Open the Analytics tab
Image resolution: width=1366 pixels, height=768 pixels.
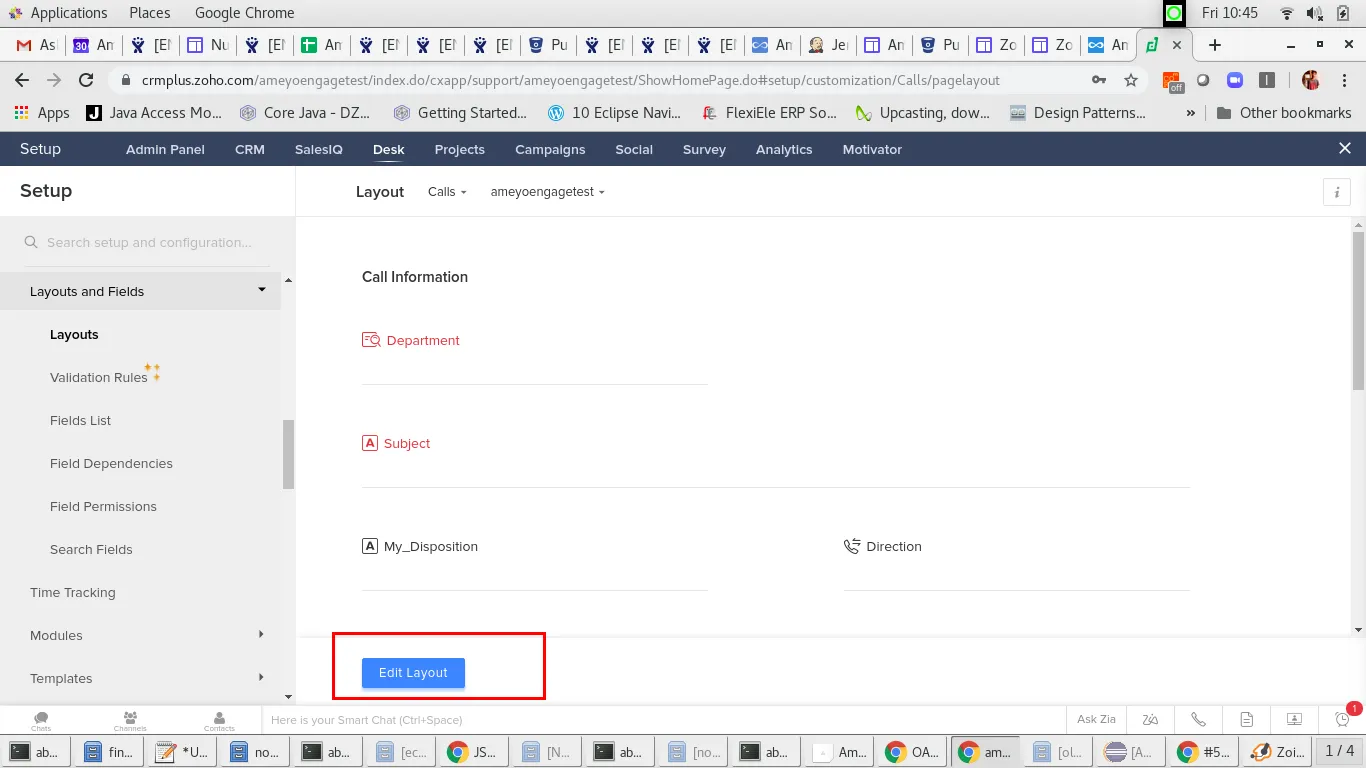pyautogui.click(x=784, y=149)
